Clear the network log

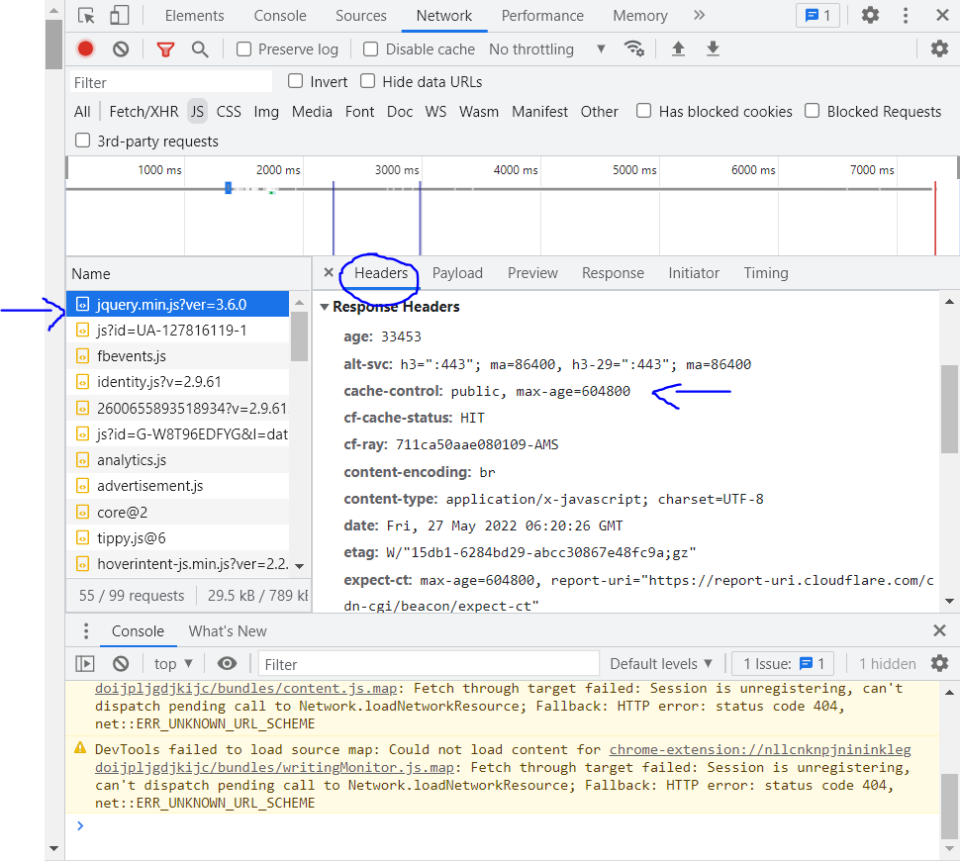[121, 49]
